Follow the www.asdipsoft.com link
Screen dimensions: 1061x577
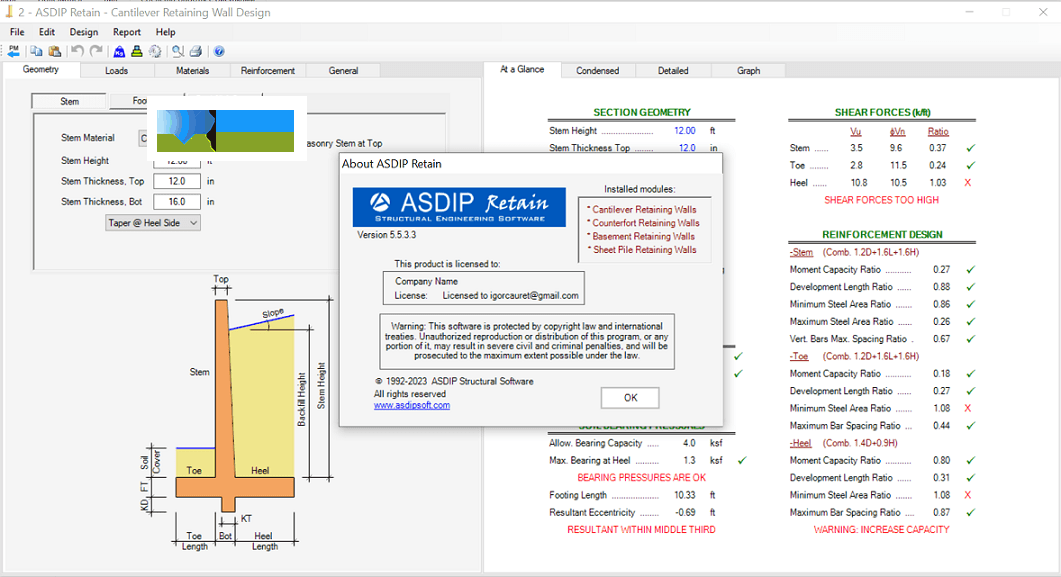[x=412, y=405]
